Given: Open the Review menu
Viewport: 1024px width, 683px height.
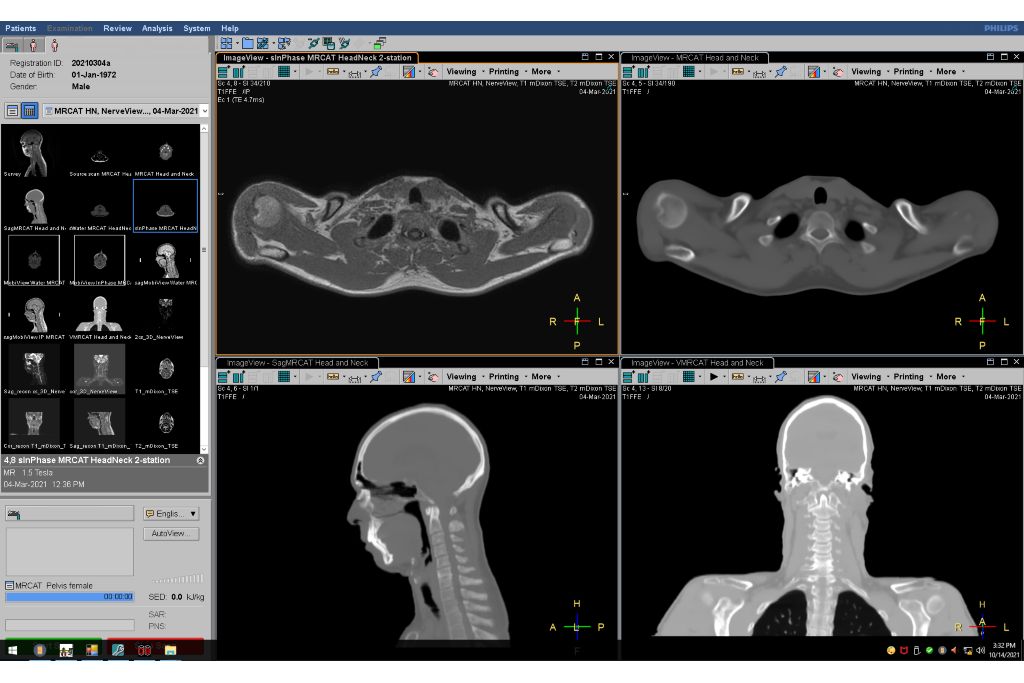Looking at the screenshot, I should 117,28.
